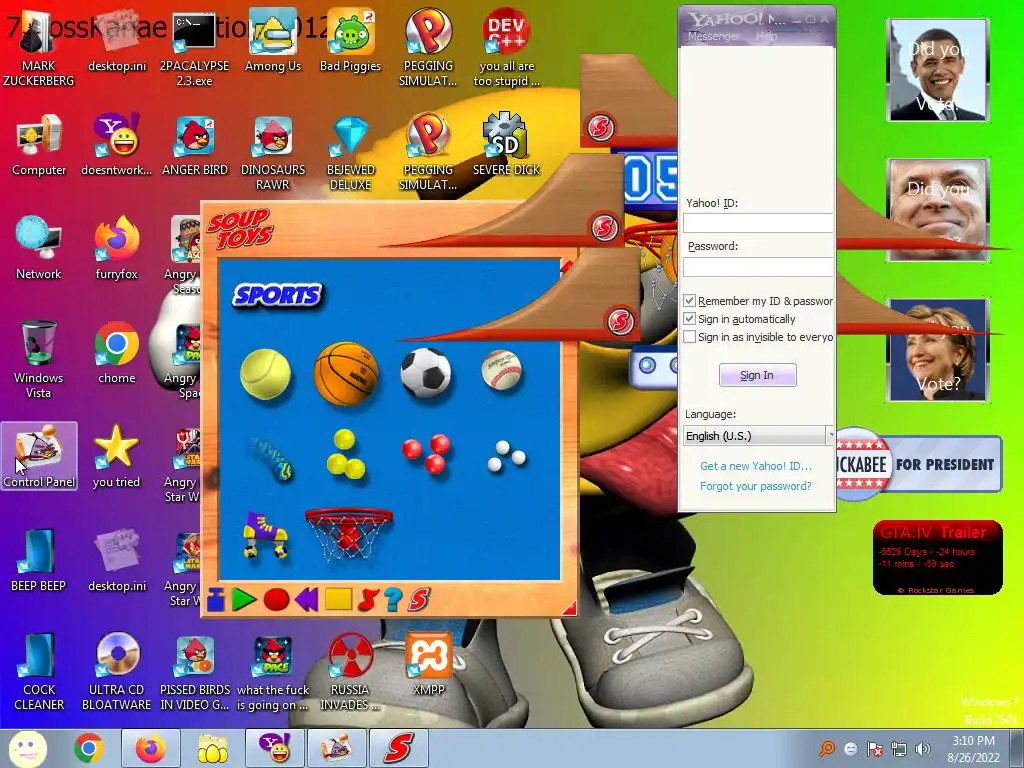Select the Bad Piggies desktop icon
Viewport: 1024px width, 768px height.
coord(350,42)
